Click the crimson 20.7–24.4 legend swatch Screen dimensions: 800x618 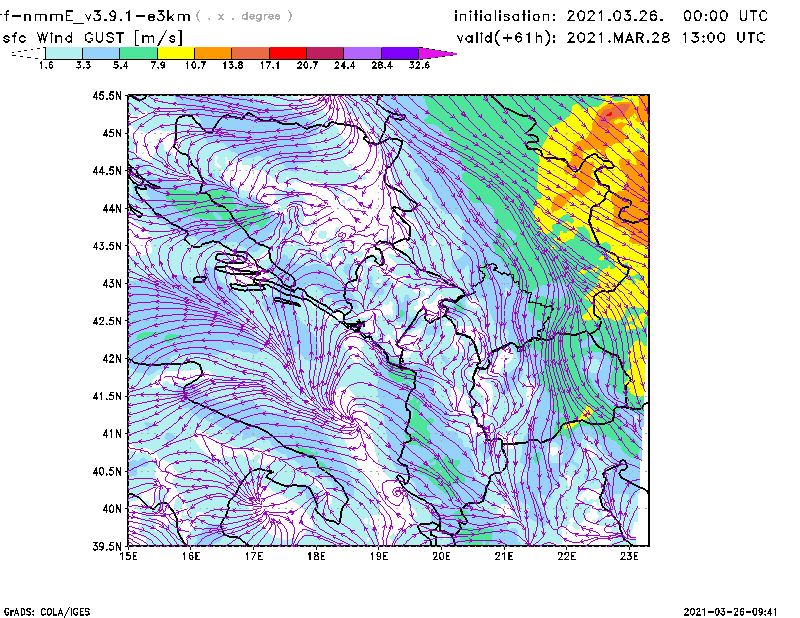(325, 53)
